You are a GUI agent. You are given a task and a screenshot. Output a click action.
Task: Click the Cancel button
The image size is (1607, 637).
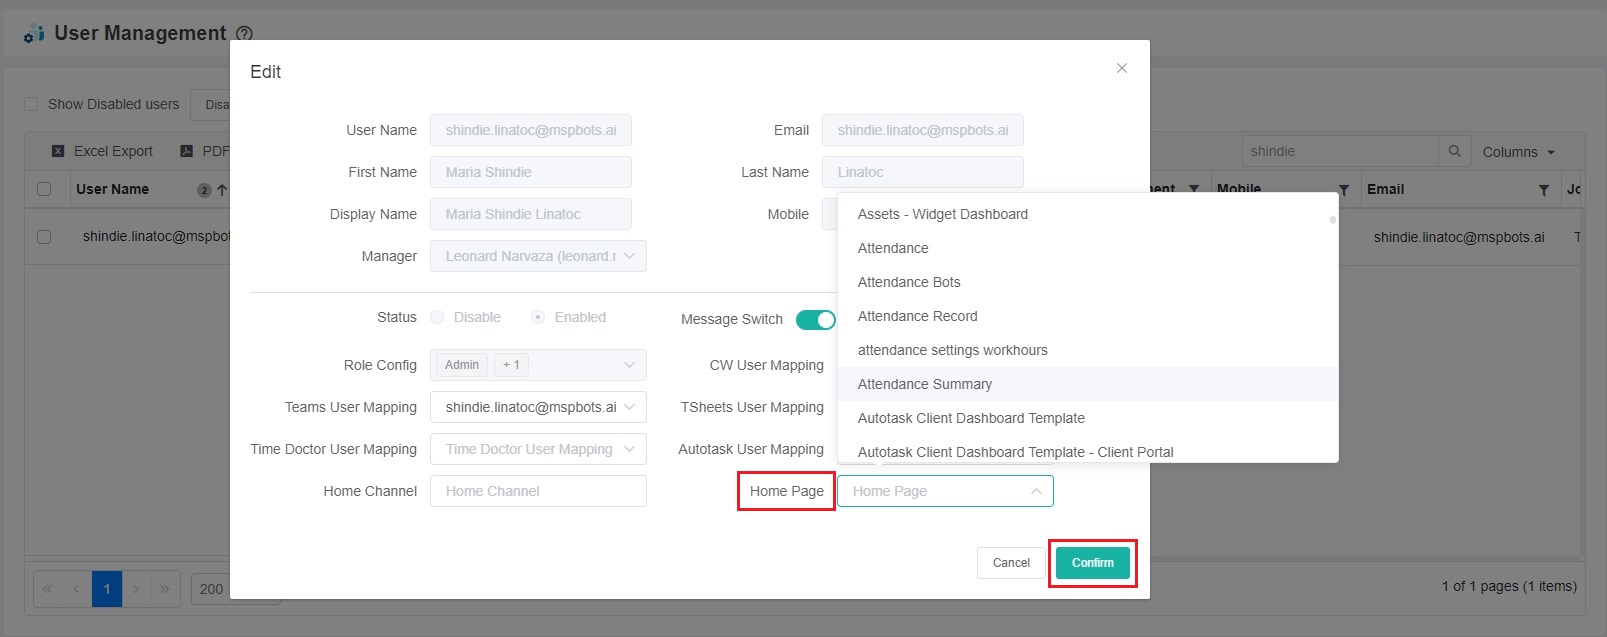[x=1010, y=563]
